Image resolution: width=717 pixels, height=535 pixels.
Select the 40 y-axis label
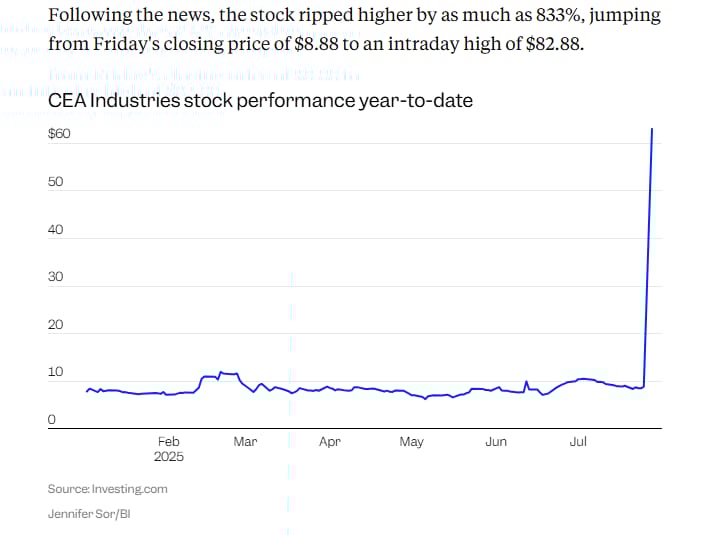(x=55, y=230)
